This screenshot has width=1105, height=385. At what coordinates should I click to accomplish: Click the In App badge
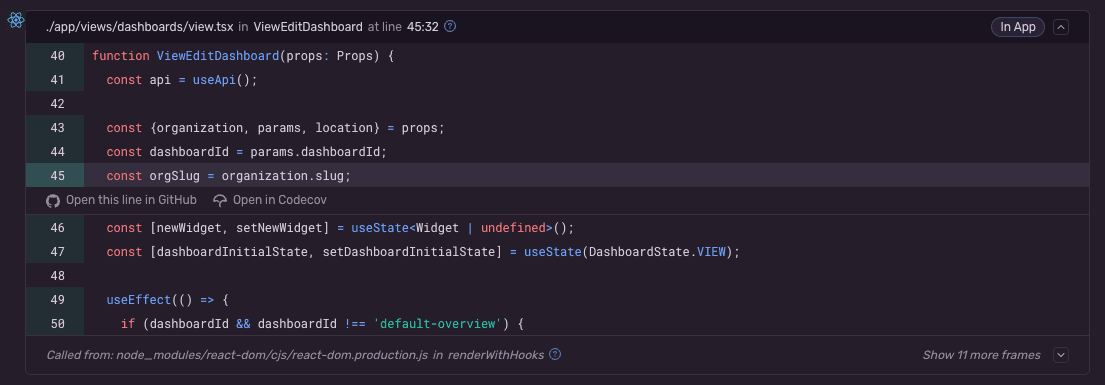pyautogui.click(x=1018, y=27)
